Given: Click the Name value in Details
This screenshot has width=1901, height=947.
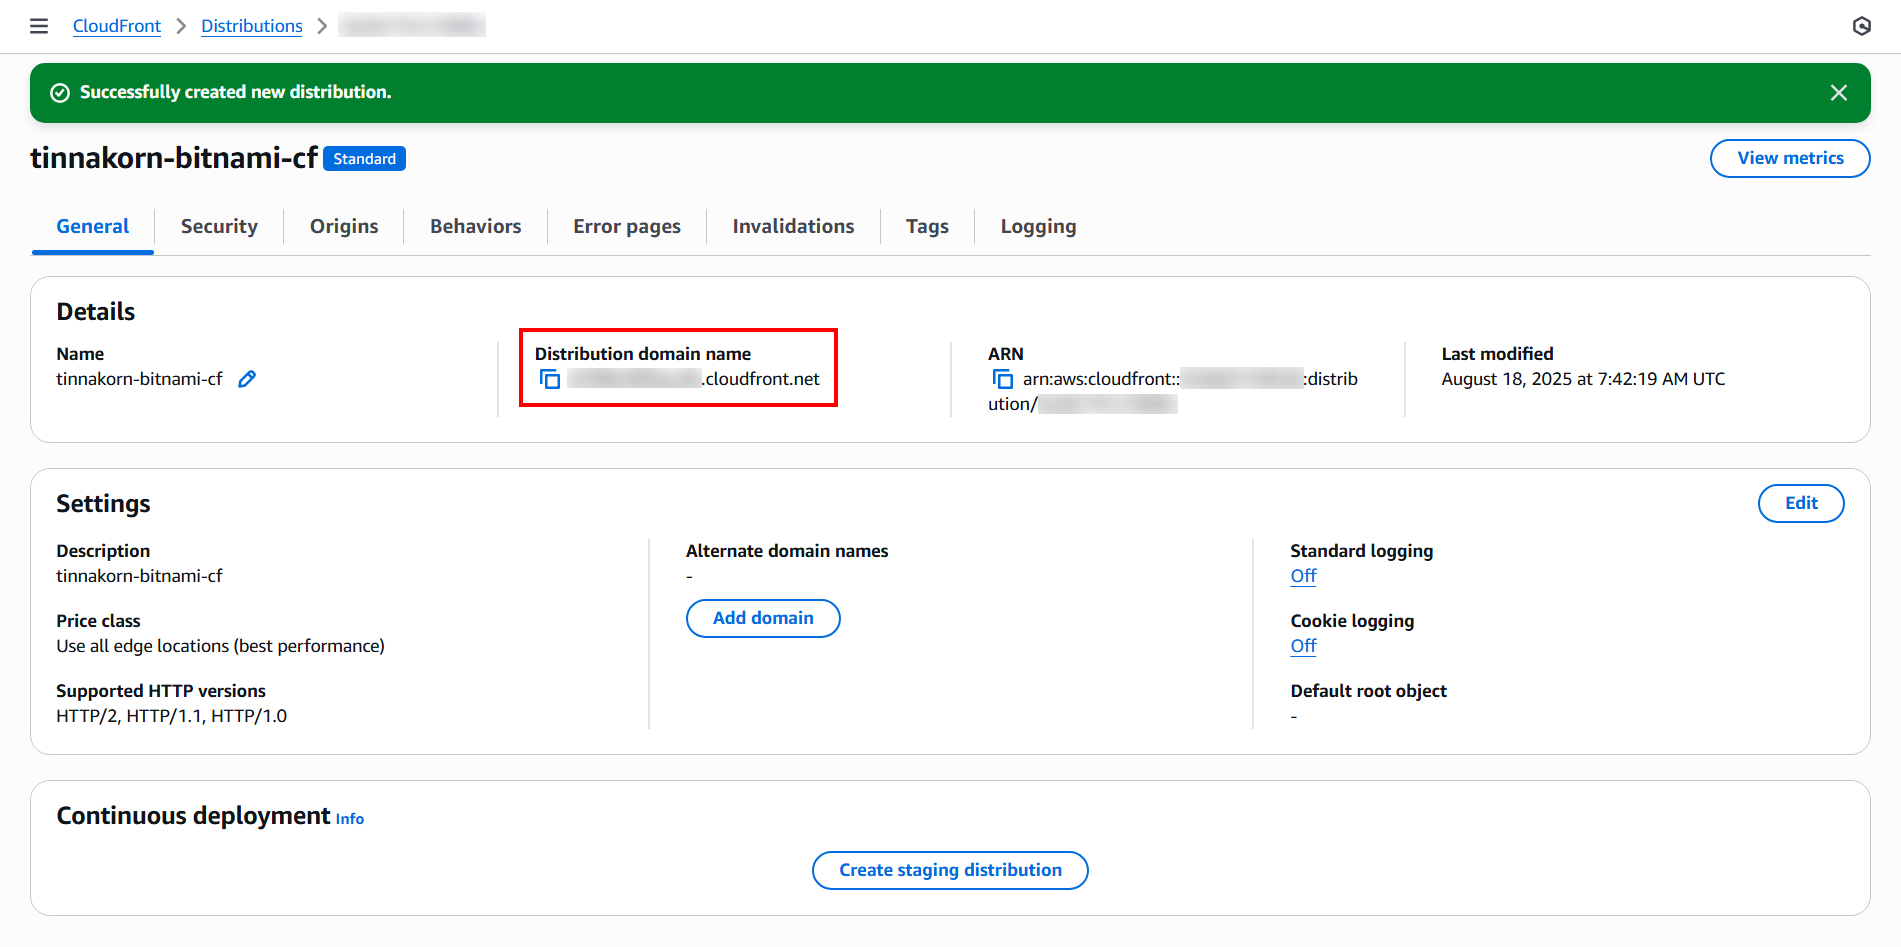Looking at the screenshot, I should coord(139,379).
